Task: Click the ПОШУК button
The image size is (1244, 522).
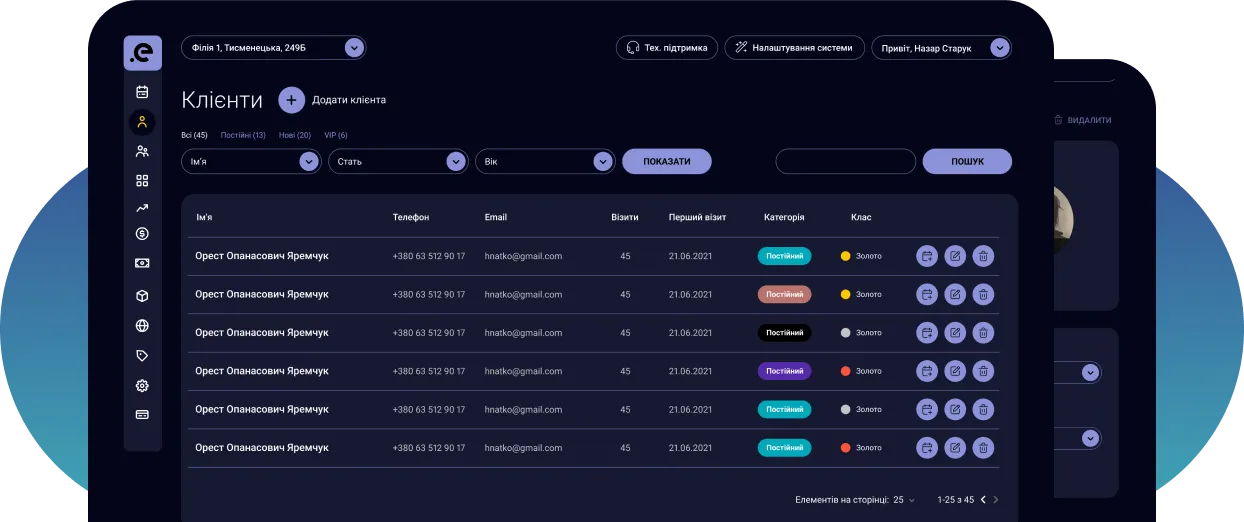Action: [x=967, y=161]
